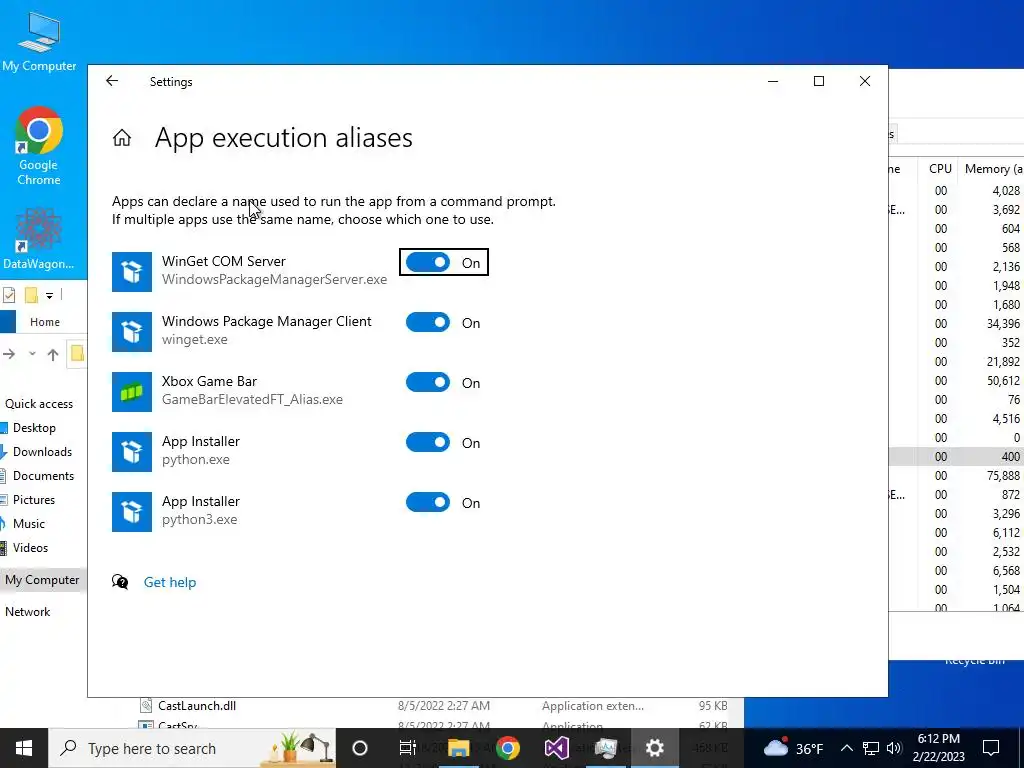Click File Explorer forward arrow
This screenshot has width=1024, height=768.
(x=9, y=354)
